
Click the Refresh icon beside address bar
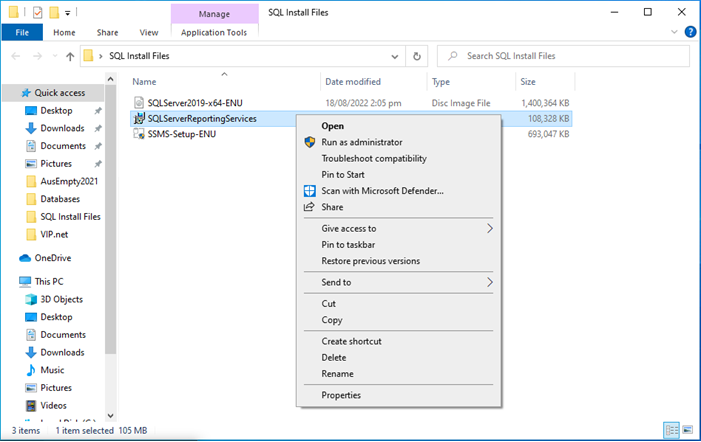(x=417, y=56)
